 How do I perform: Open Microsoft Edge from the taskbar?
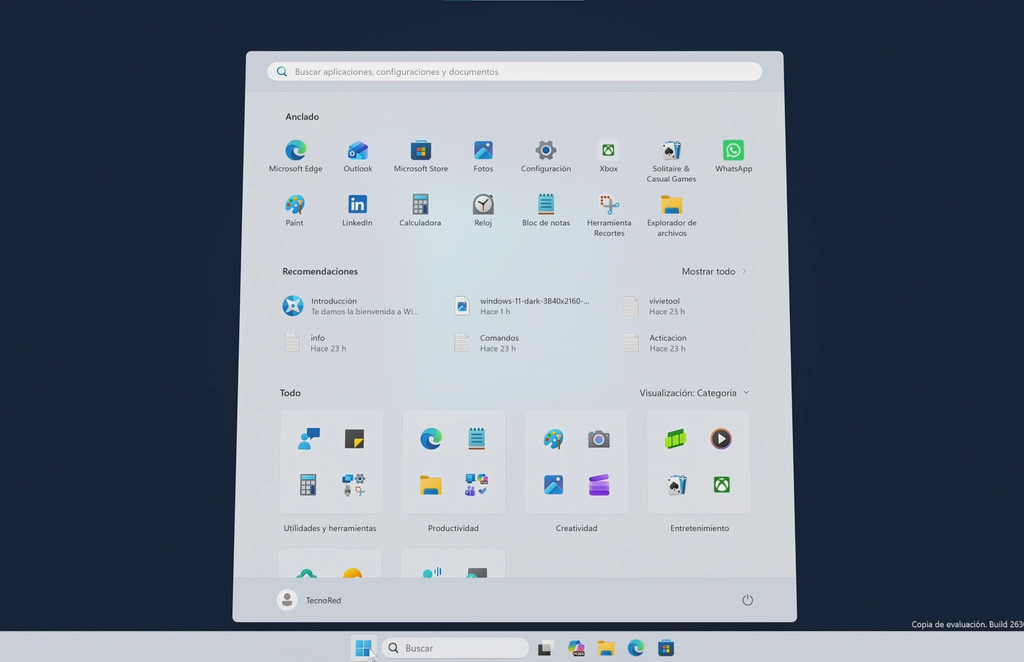point(636,648)
